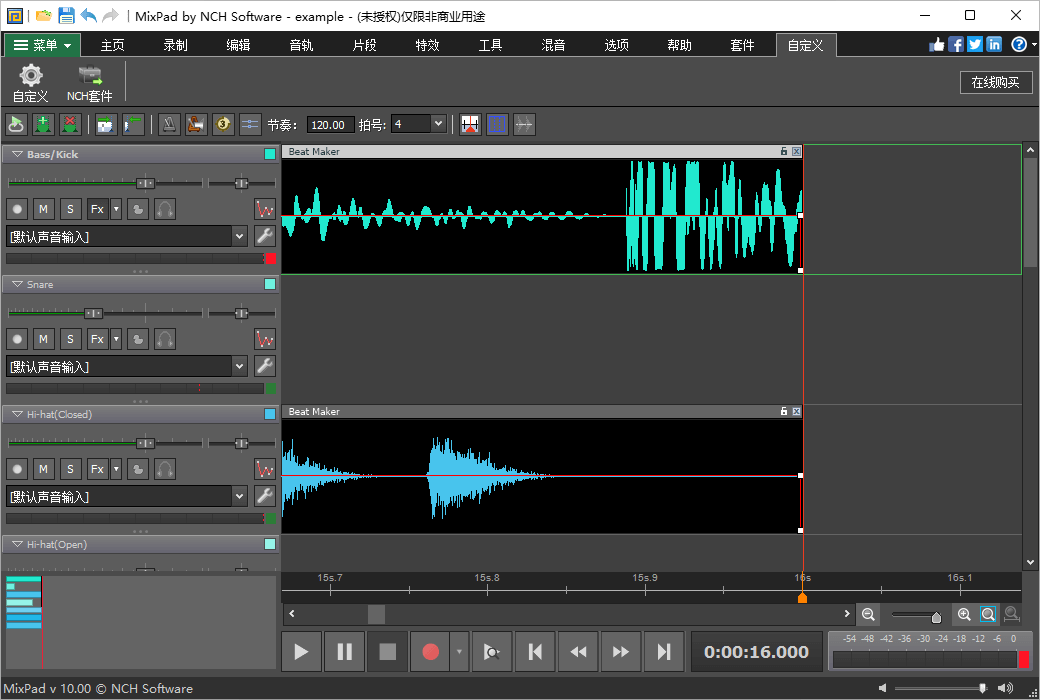
Task: Switch to the 帮助 tab
Action: [680, 45]
